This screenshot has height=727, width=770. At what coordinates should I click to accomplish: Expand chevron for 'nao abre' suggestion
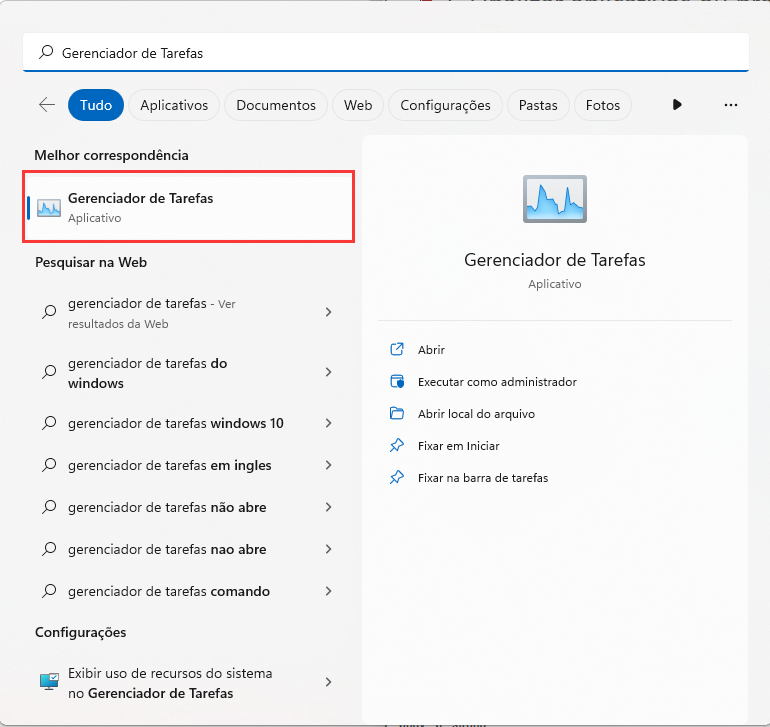(x=329, y=549)
